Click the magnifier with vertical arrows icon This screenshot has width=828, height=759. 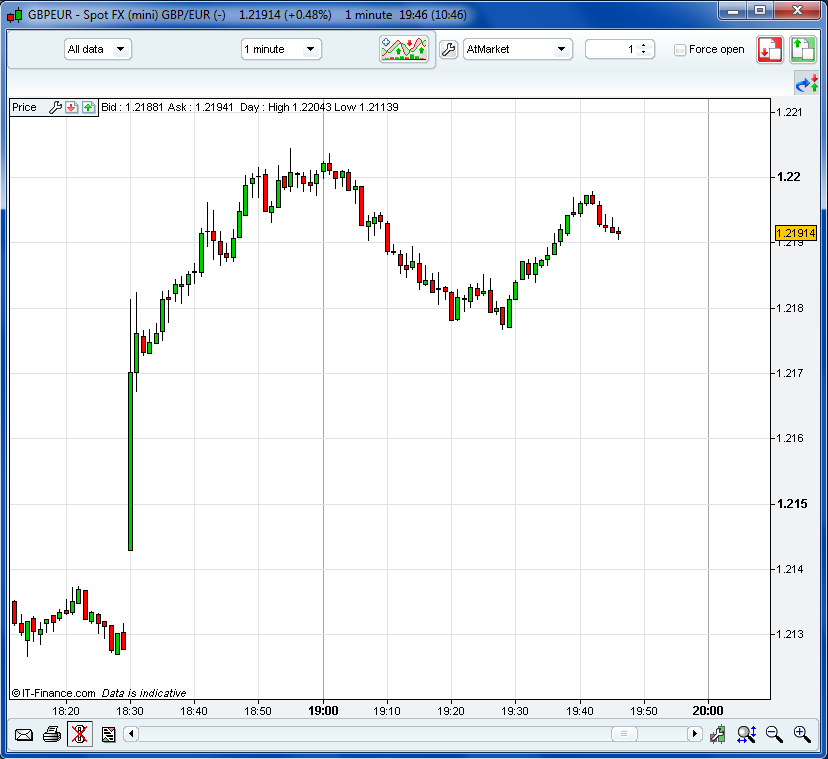[x=747, y=734]
